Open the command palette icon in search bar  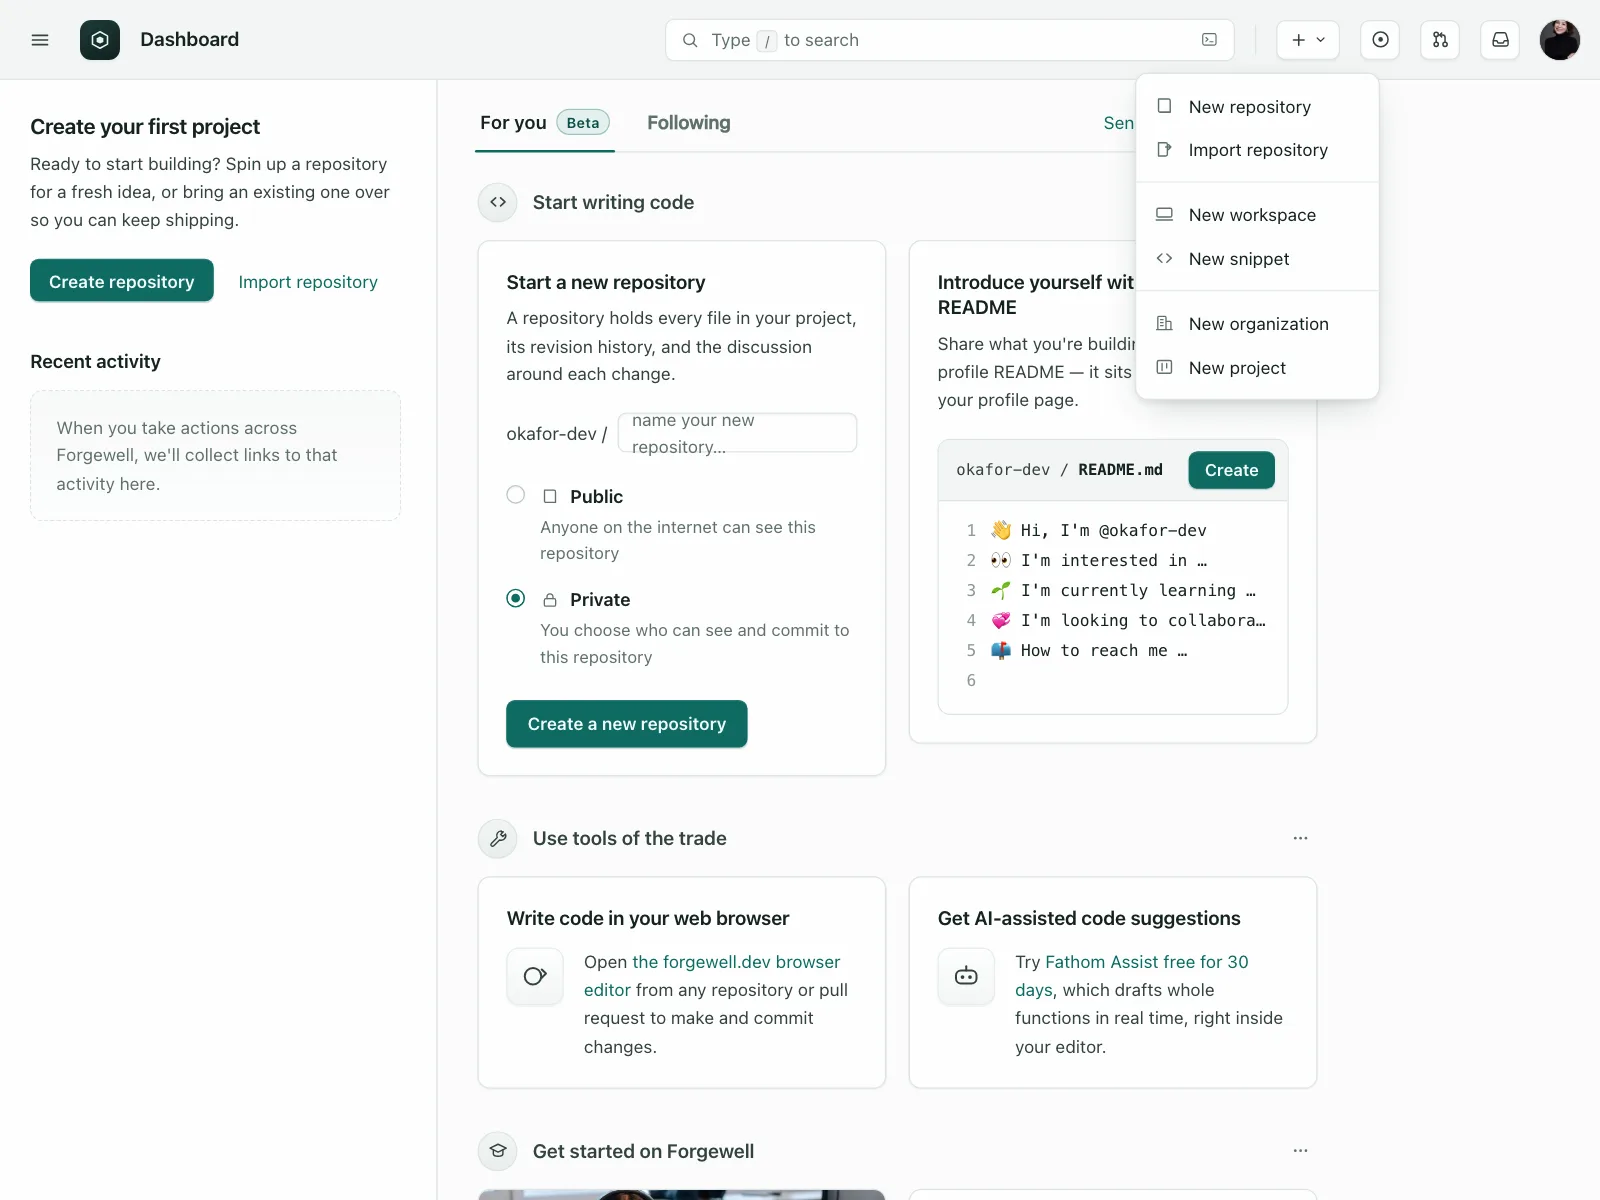coord(1209,40)
